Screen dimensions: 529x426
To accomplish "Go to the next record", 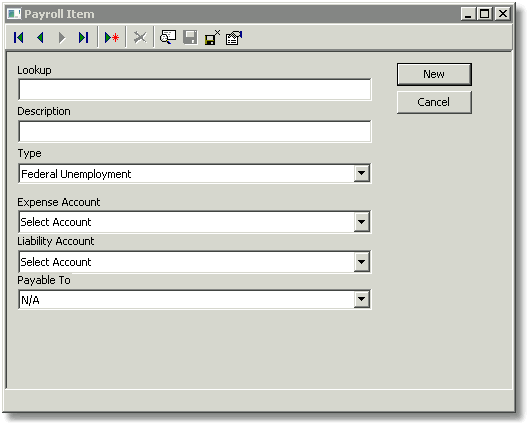I will (x=62, y=37).
